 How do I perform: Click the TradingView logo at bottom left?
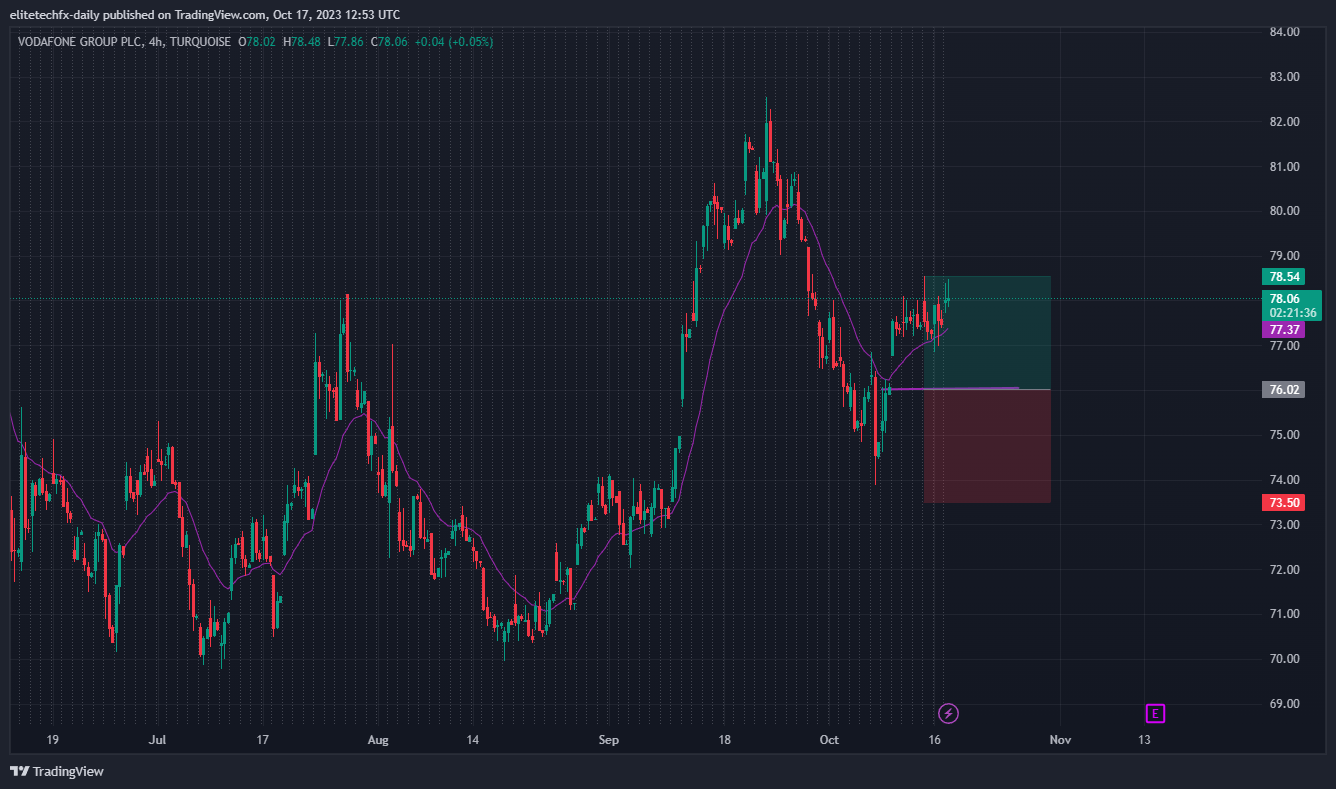click(57, 771)
